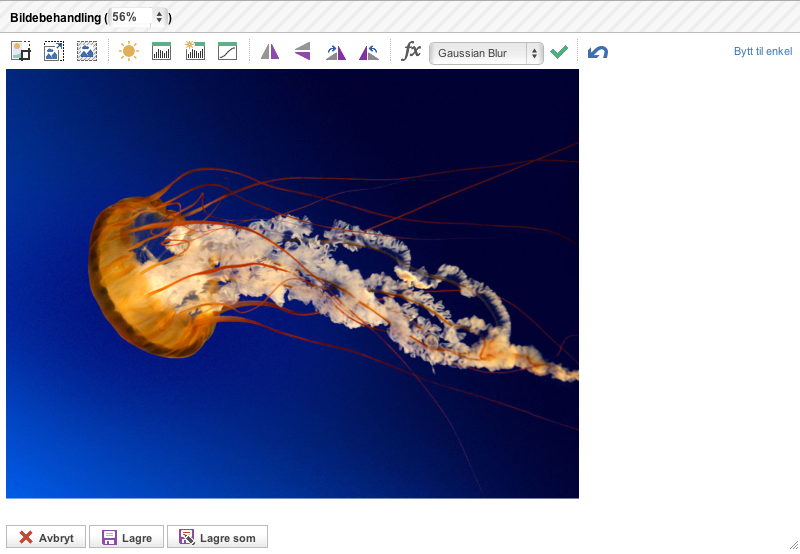
Task: Click the resize canvas icon
Action: click(x=87, y=52)
